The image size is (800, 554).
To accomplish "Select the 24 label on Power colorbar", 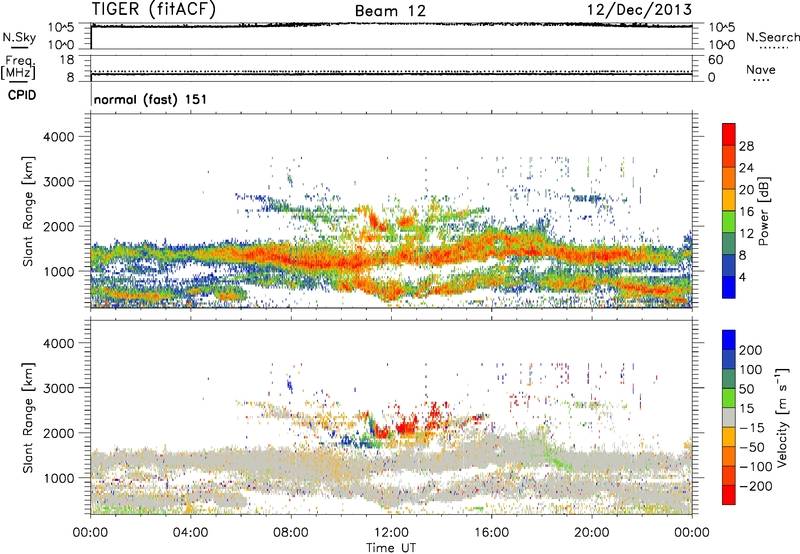I will click(x=746, y=168).
